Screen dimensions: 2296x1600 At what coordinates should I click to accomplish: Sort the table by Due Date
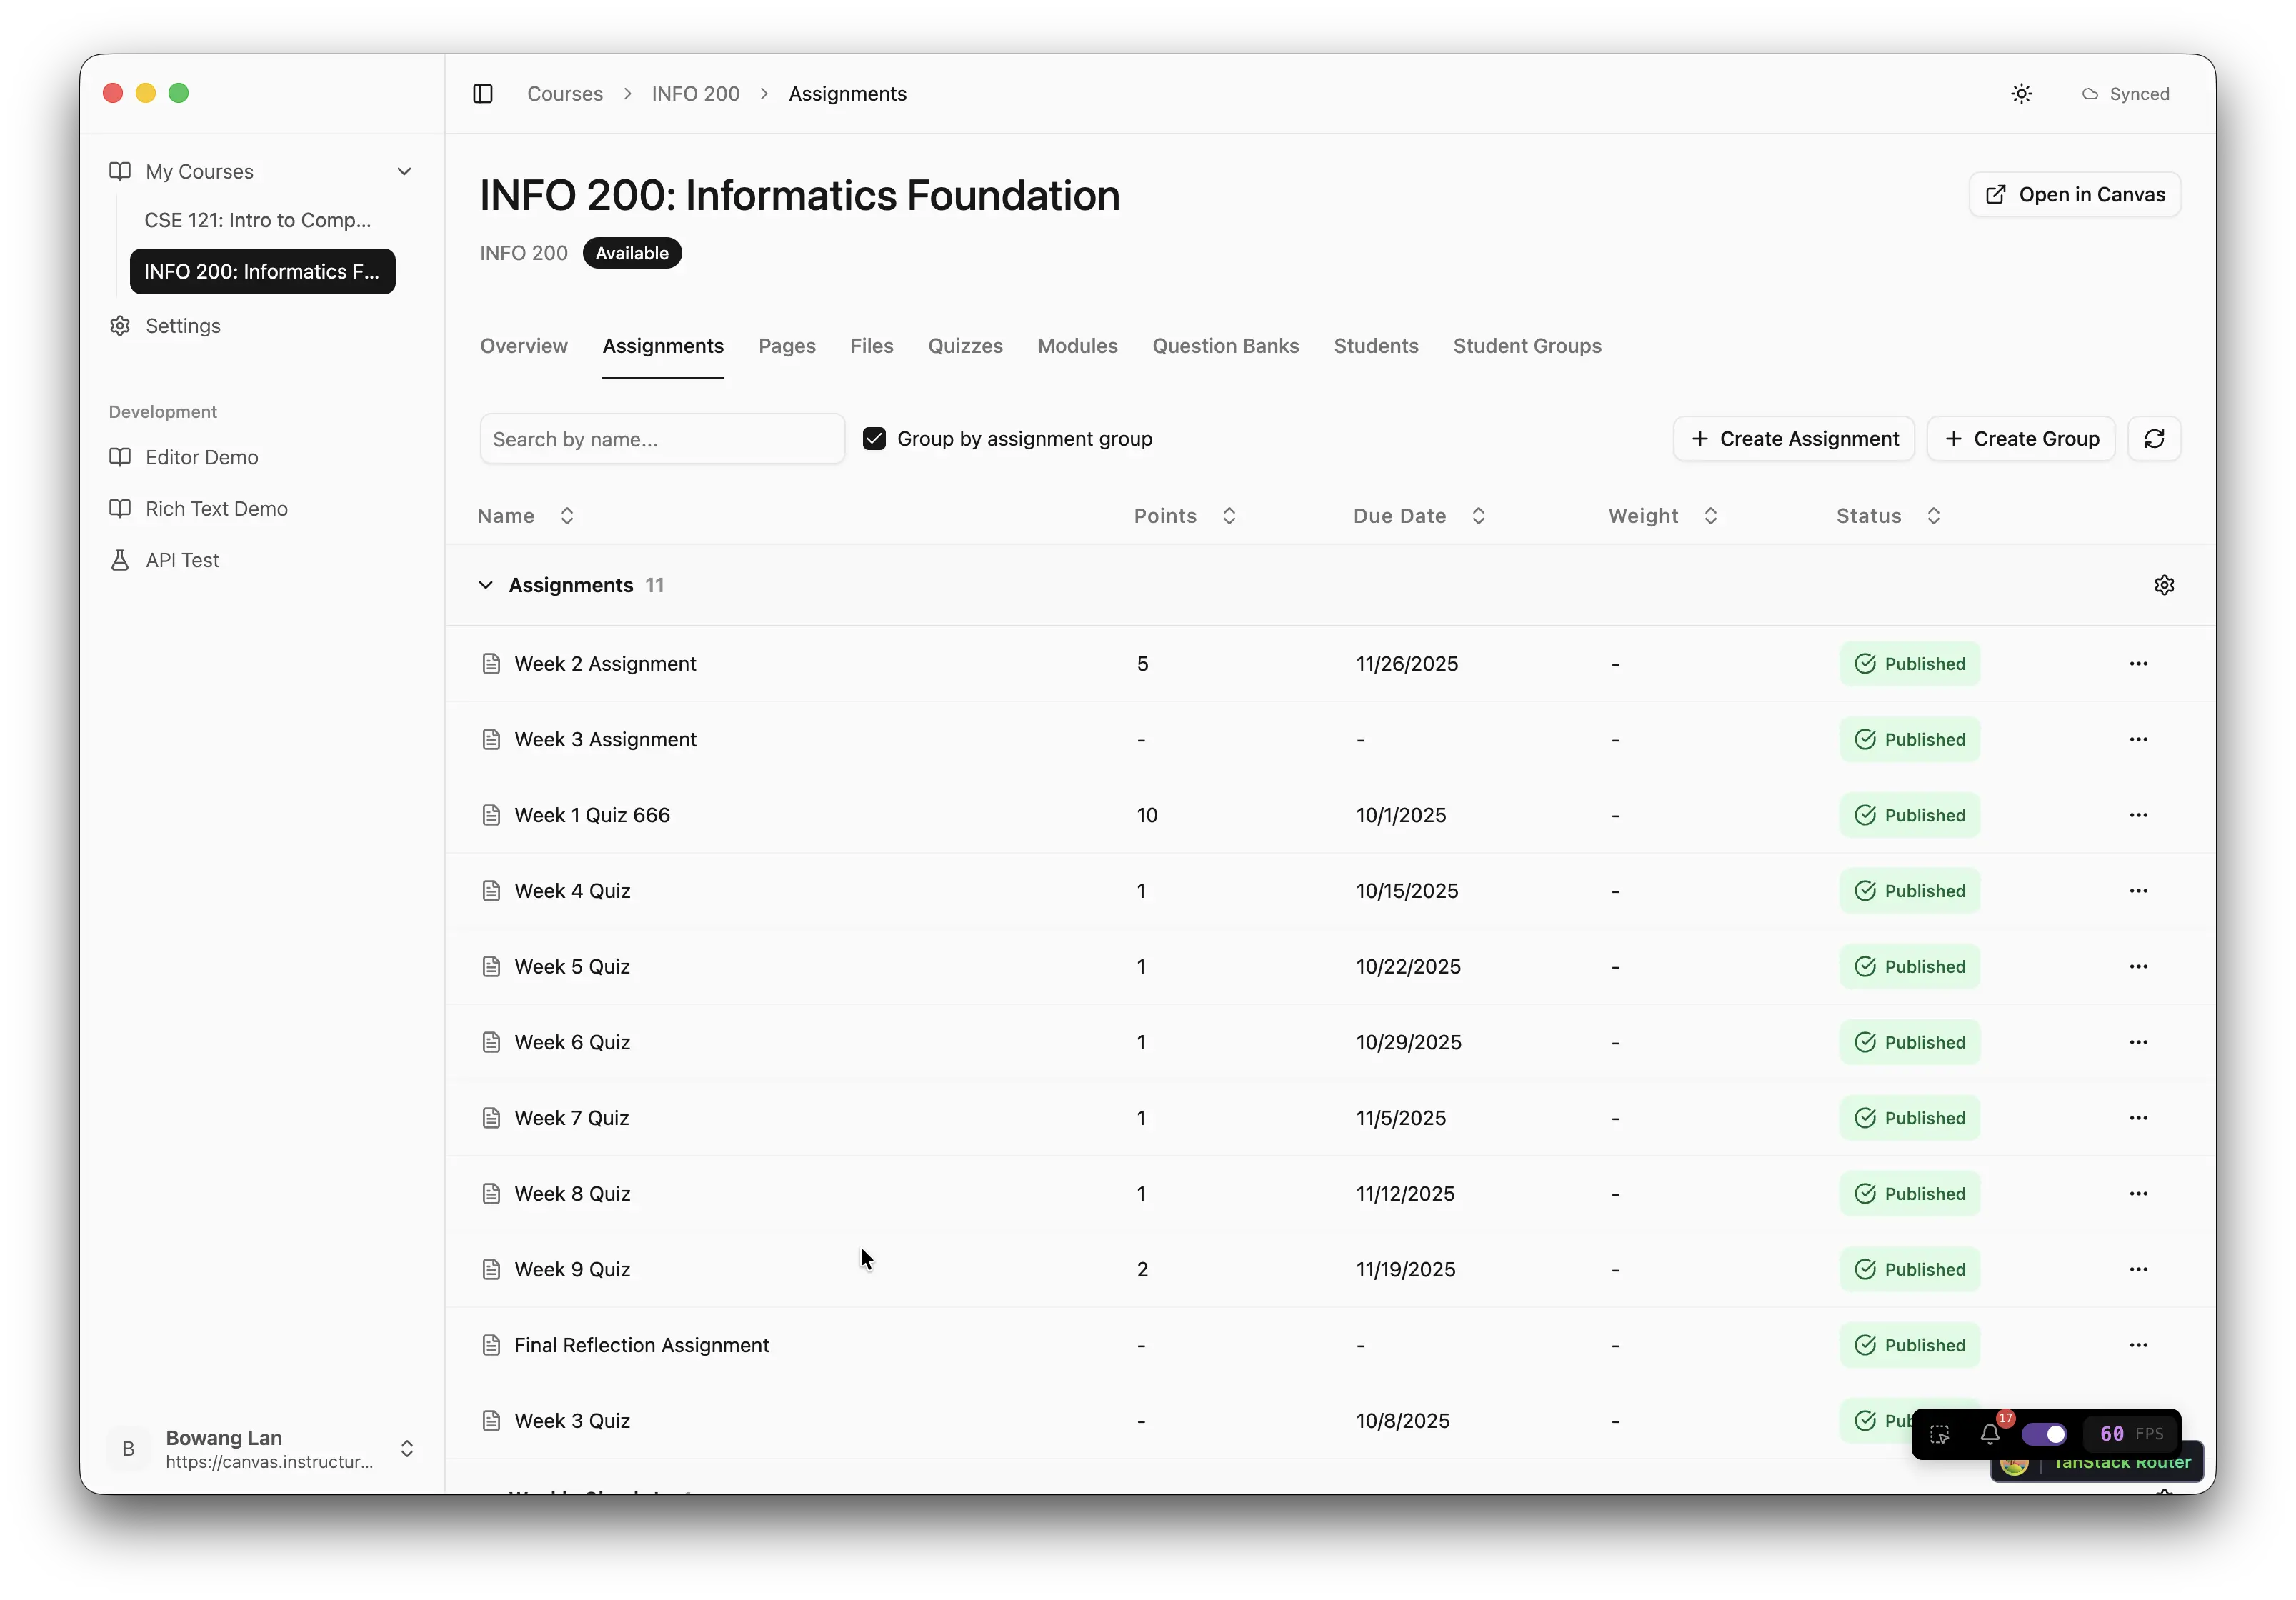tap(1478, 516)
